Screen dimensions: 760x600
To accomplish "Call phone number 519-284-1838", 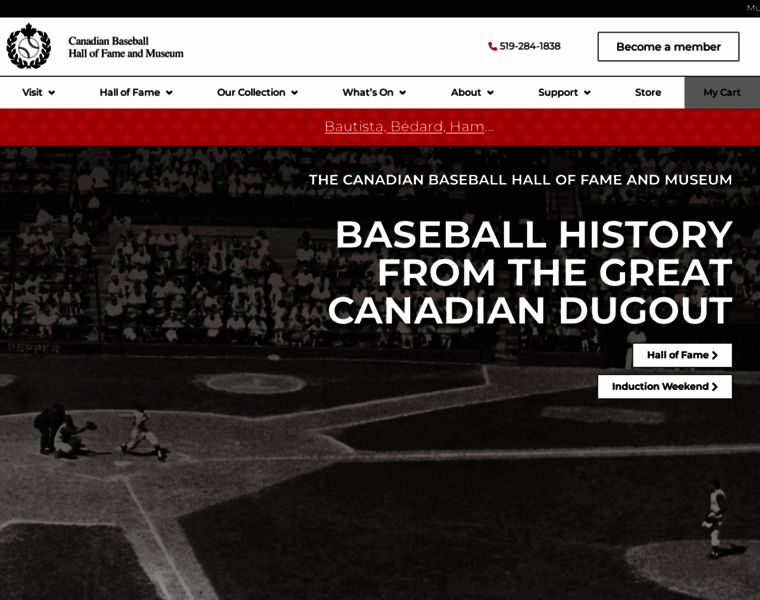I will 530,46.
